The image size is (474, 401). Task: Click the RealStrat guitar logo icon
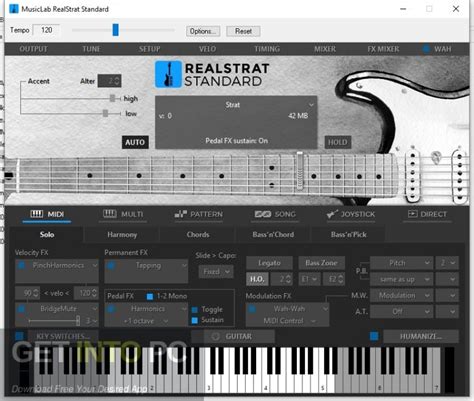point(168,74)
